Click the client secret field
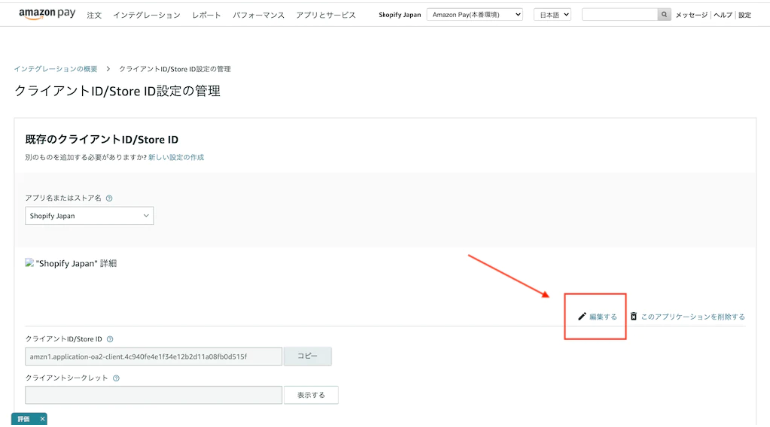This screenshot has width=770, height=427. coord(154,395)
